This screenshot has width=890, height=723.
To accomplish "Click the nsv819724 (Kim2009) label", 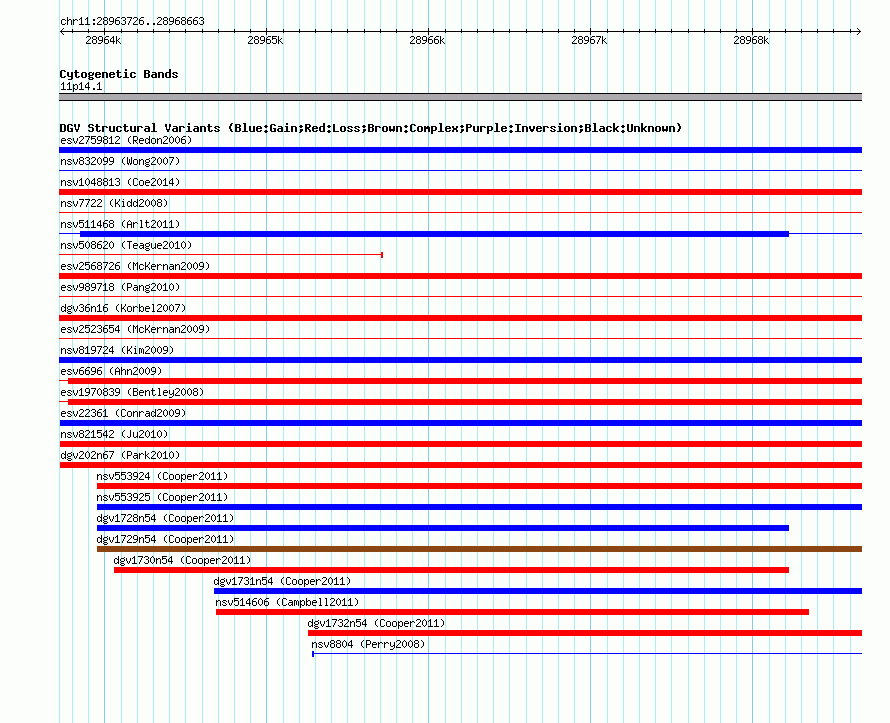I will 117,350.
